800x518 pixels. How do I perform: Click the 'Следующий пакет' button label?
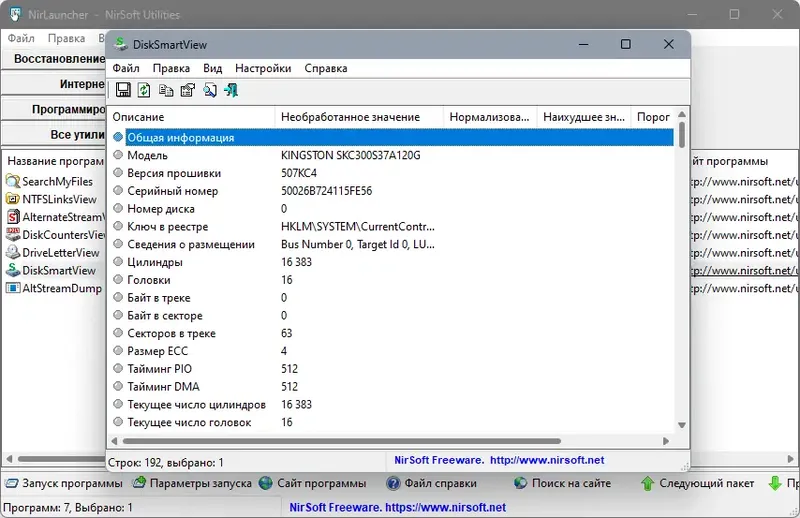707,483
